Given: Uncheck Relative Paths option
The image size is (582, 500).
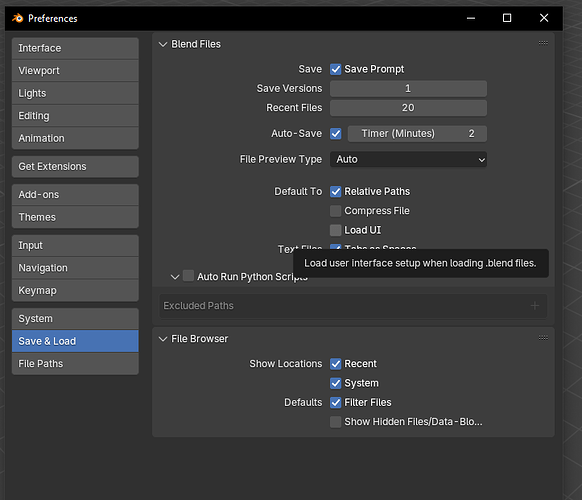Looking at the screenshot, I should pyautogui.click(x=336, y=192).
